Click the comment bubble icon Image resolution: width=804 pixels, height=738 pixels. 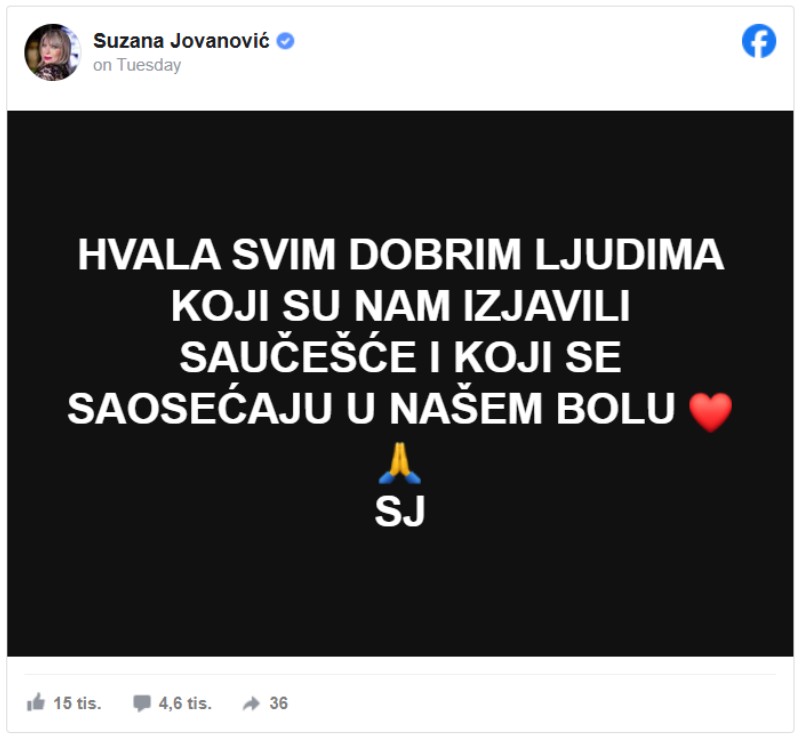click(x=142, y=703)
